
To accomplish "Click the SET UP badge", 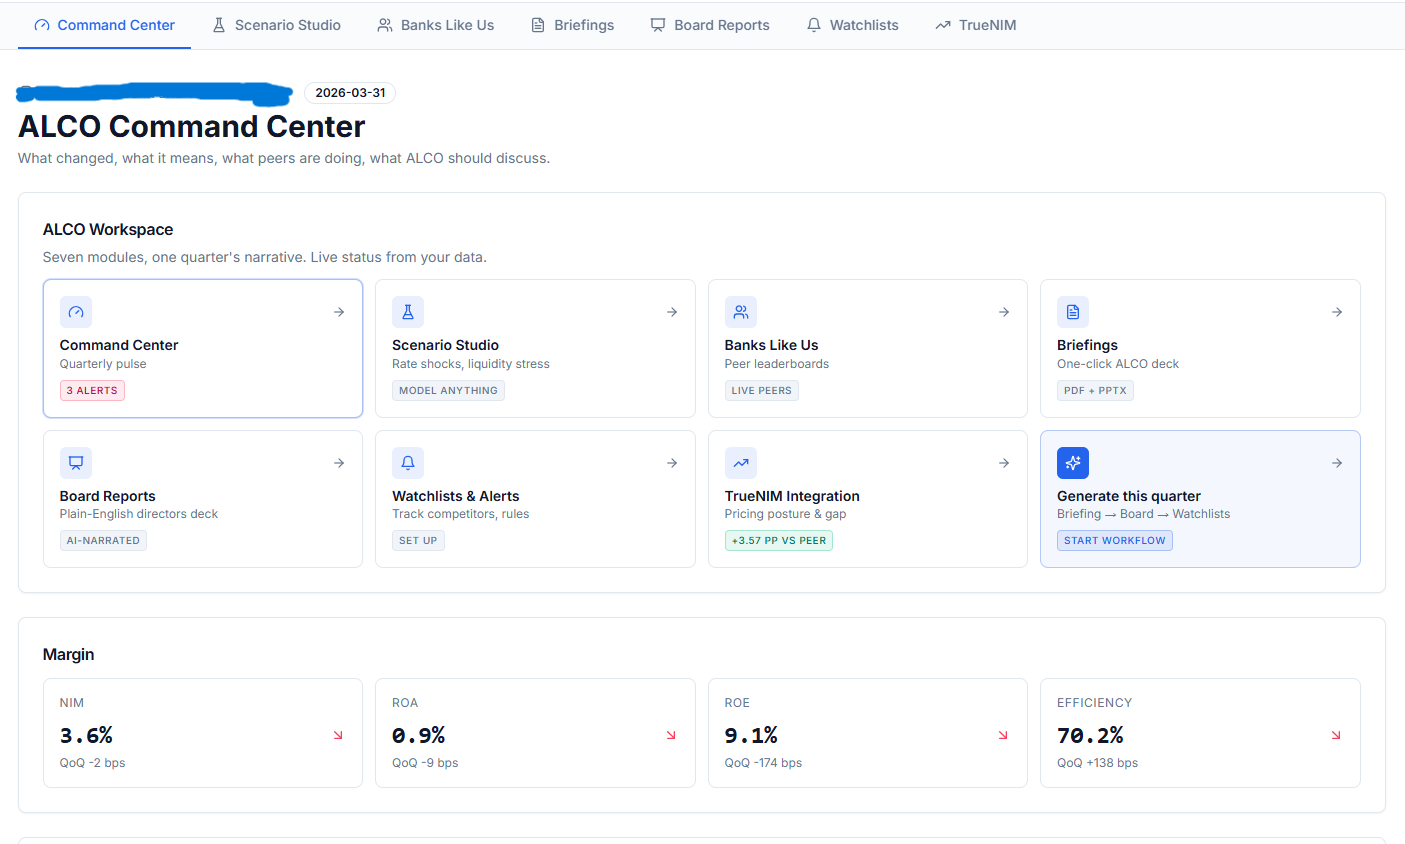I will (418, 541).
